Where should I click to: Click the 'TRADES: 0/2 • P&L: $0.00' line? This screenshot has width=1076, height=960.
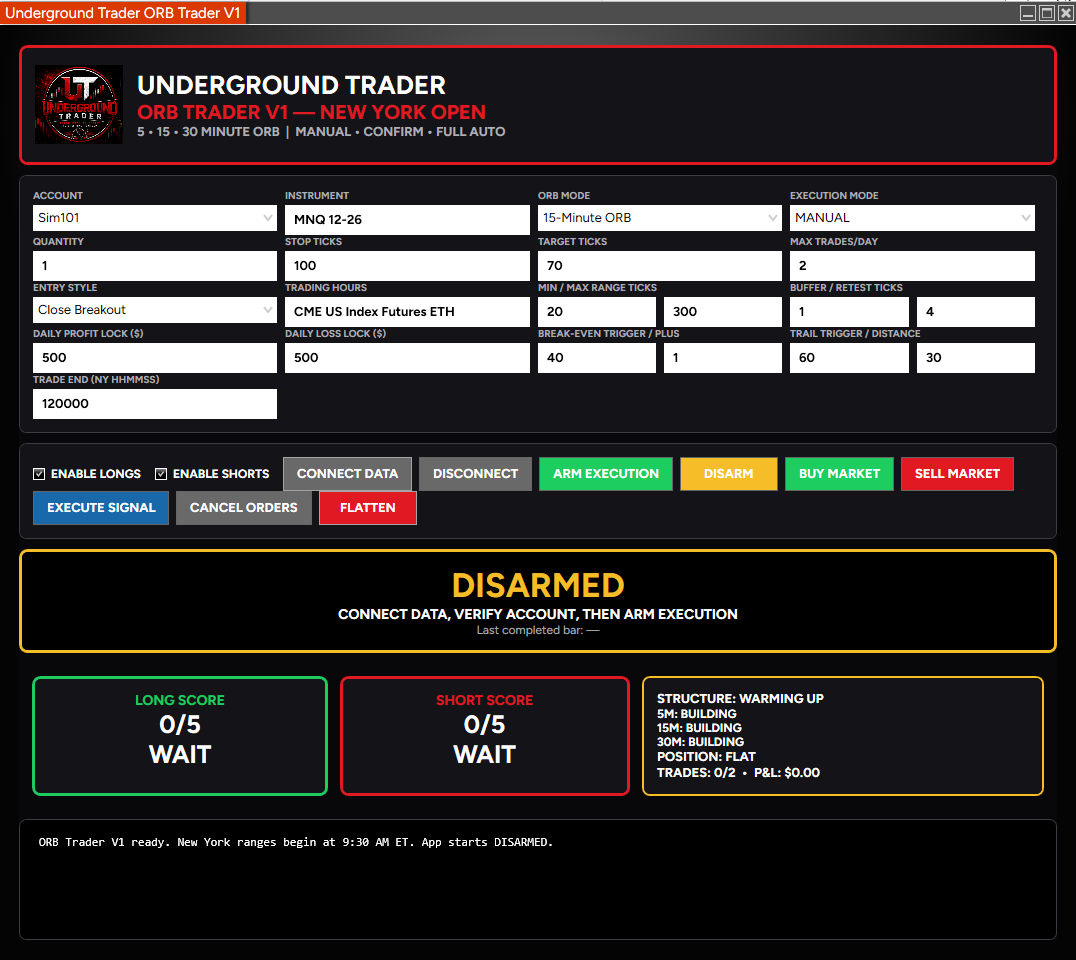(x=738, y=773)
